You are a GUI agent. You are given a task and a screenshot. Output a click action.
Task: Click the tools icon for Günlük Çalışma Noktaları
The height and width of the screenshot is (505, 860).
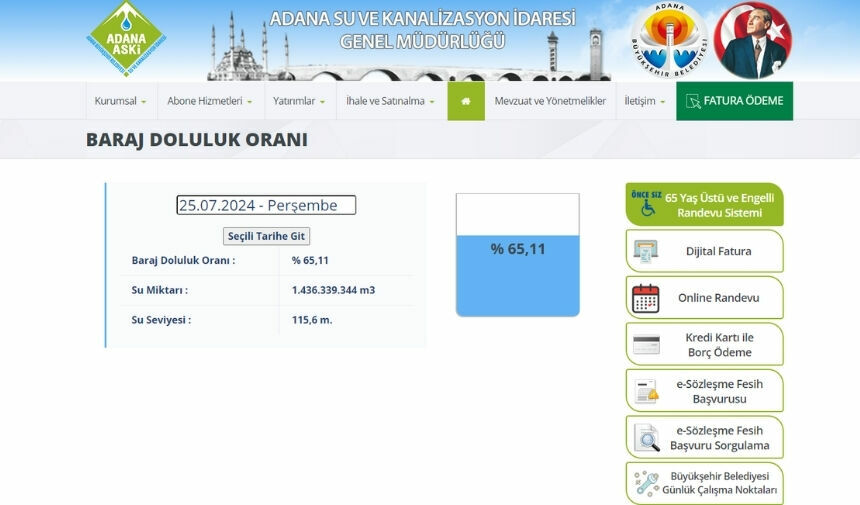(646, 484)
